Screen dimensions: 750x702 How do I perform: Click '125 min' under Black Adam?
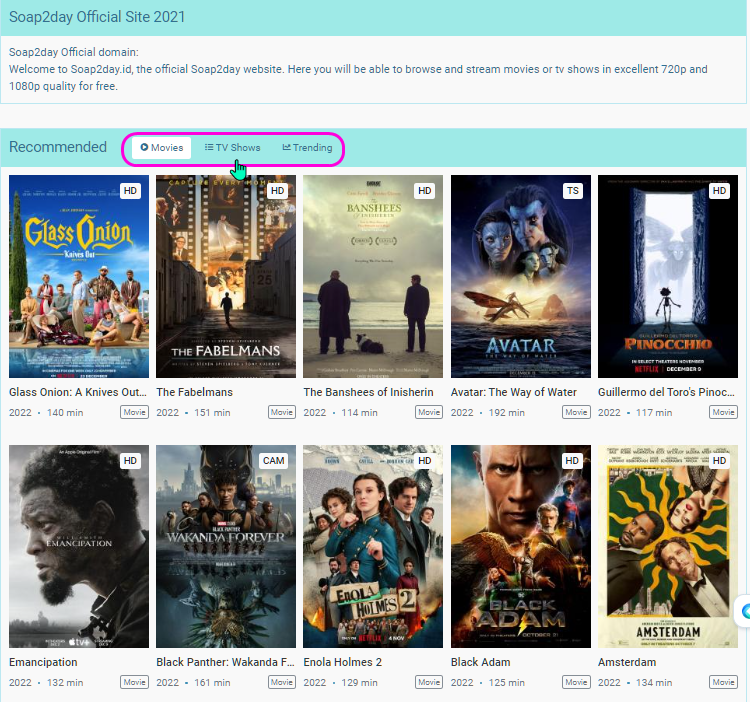507,683
